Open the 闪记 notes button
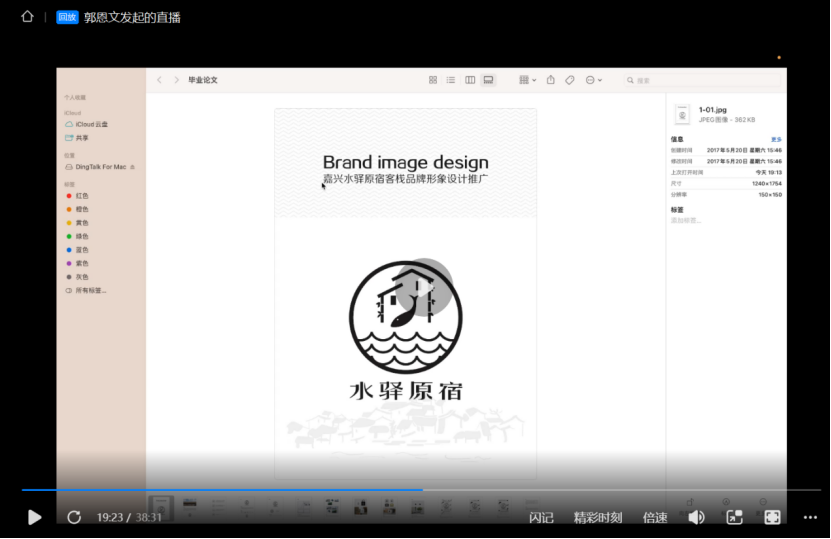Screen dimensions: 831x539 [x=541, y=517]
